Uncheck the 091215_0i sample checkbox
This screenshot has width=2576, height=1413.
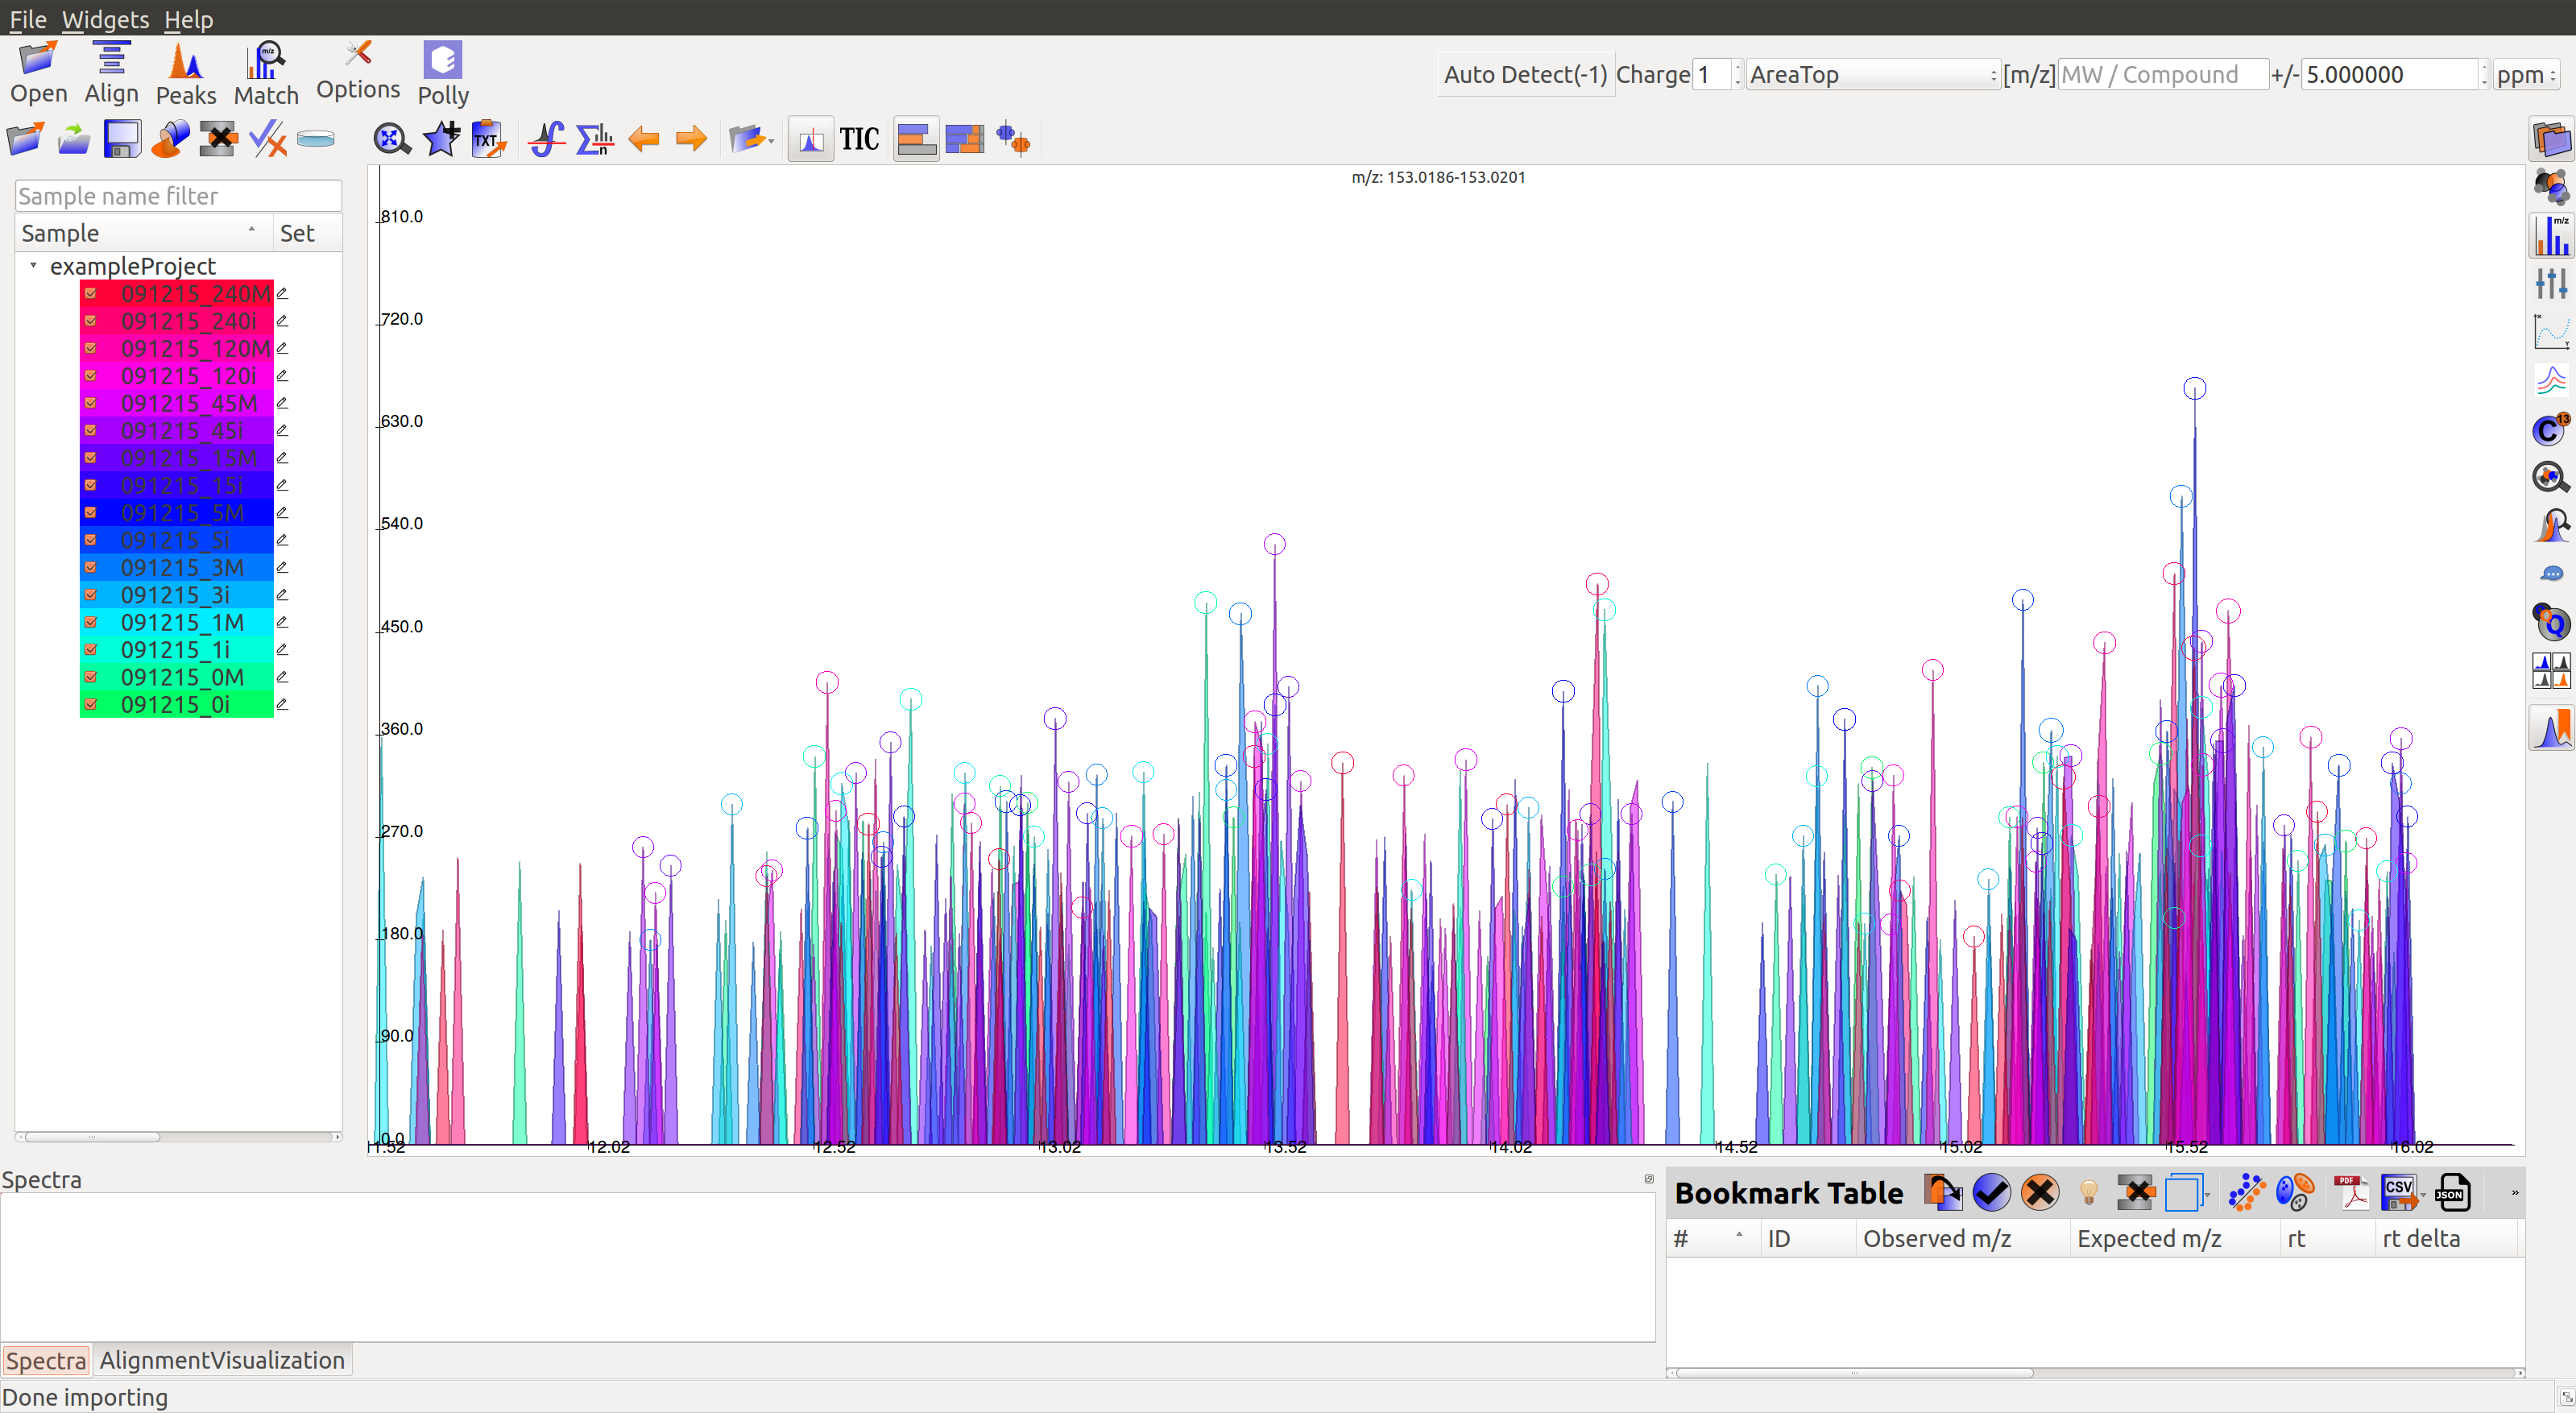(x=90, y=704)
